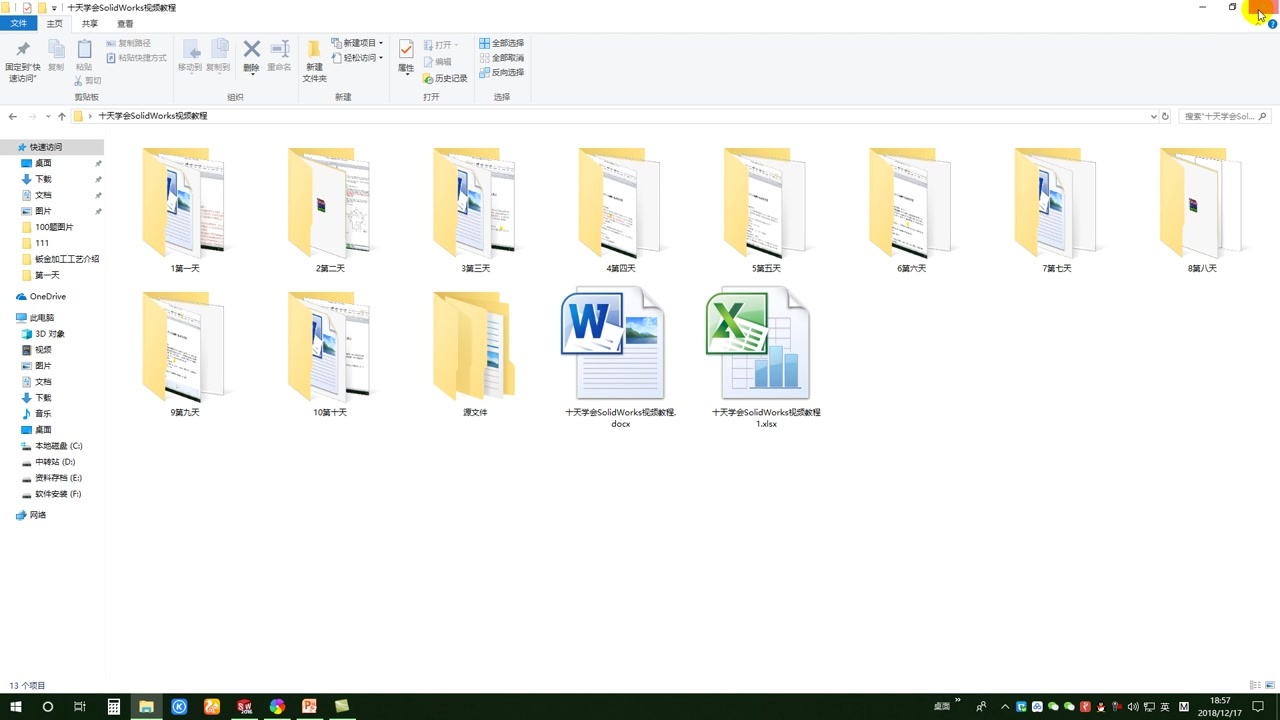This screenshot has width=1280, height=720.
Task: Select the 5第五天 folder
Action: 766,210
